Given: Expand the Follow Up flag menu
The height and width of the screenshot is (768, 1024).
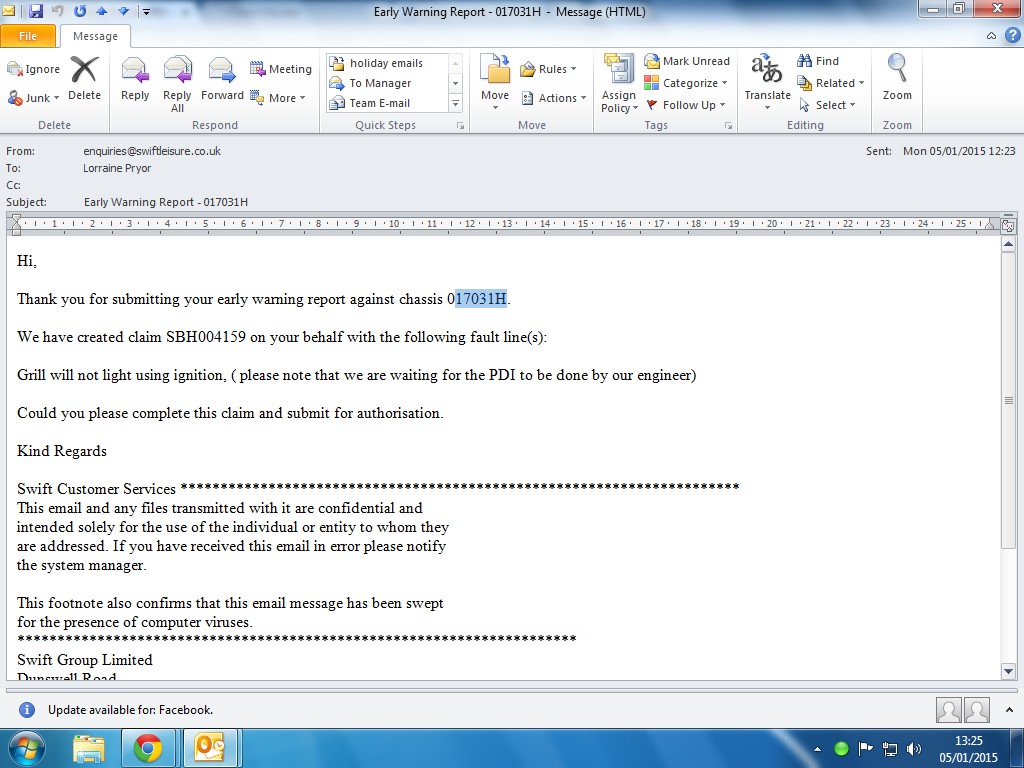Looking at the screenshot, I should 686,105.
